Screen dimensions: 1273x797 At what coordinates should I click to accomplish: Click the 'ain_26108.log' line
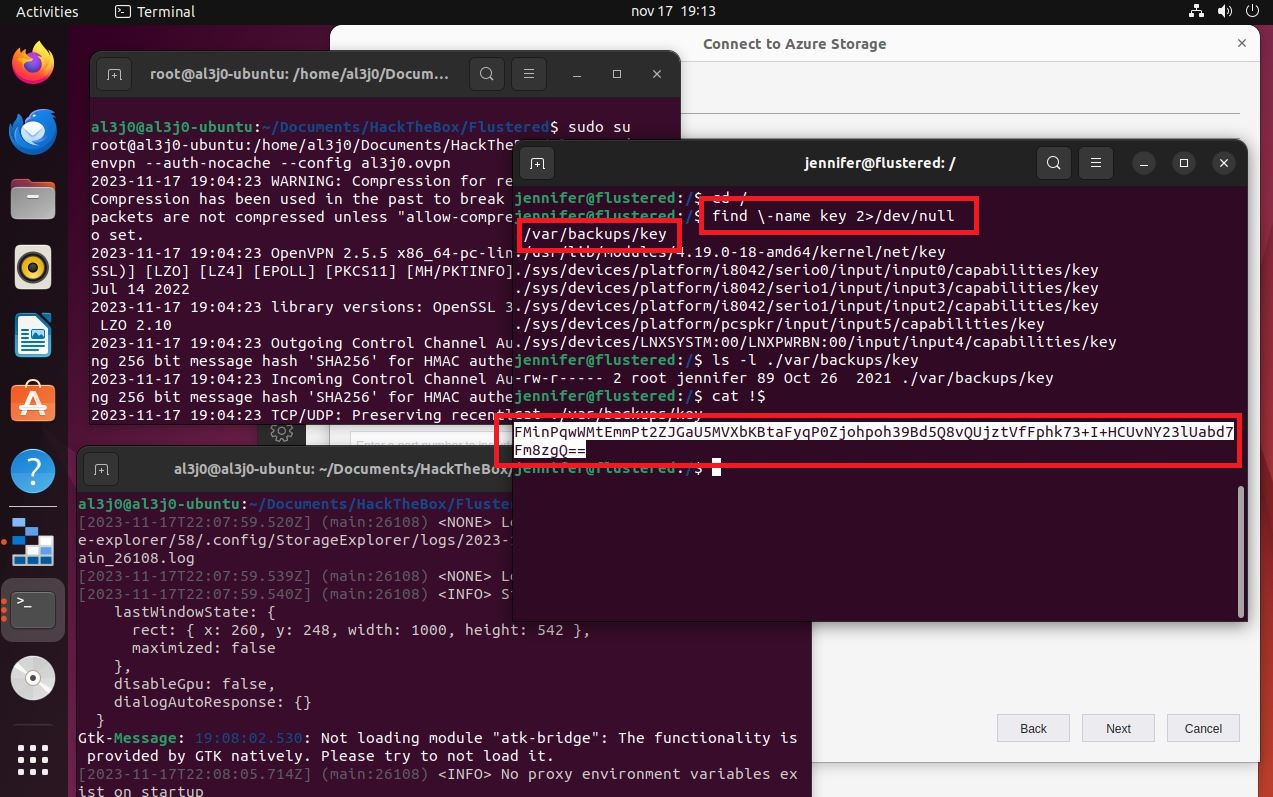coord(136,558)
